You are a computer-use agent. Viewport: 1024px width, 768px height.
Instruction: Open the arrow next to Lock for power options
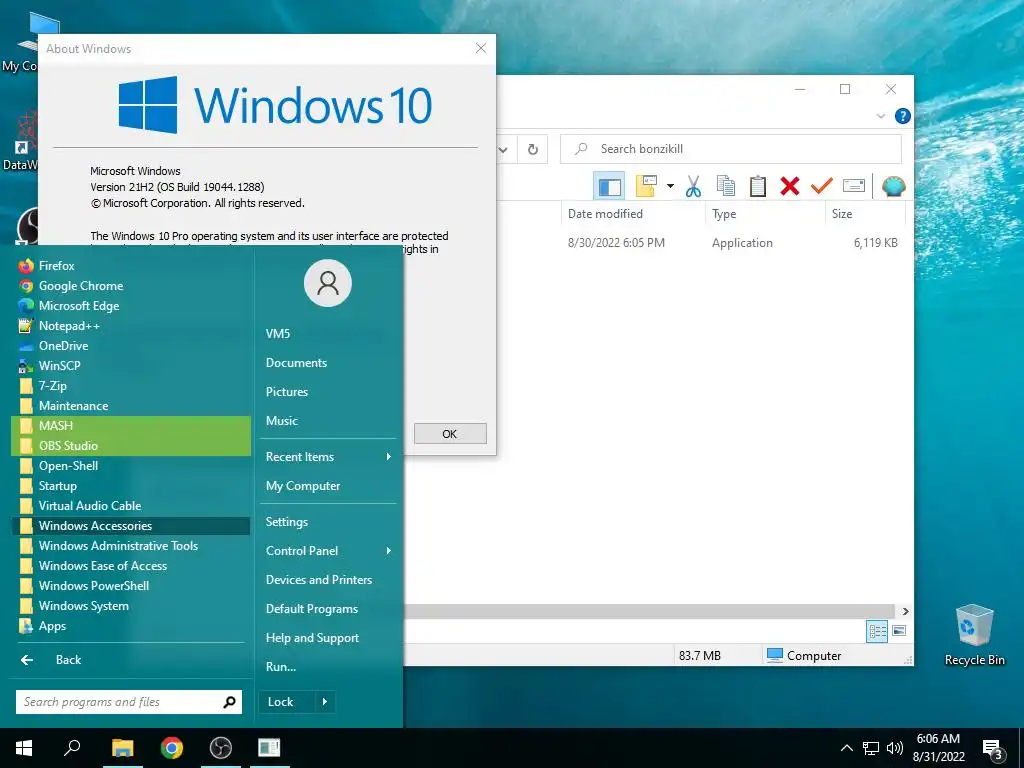325,702
